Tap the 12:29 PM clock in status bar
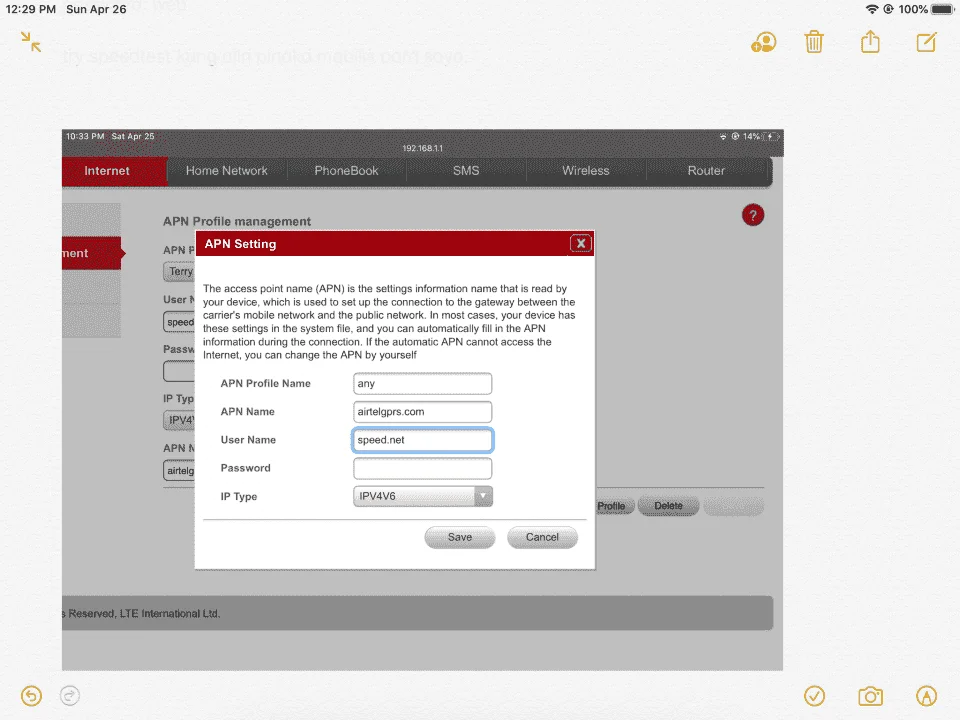The image size is (960, 720). point(31,9)
